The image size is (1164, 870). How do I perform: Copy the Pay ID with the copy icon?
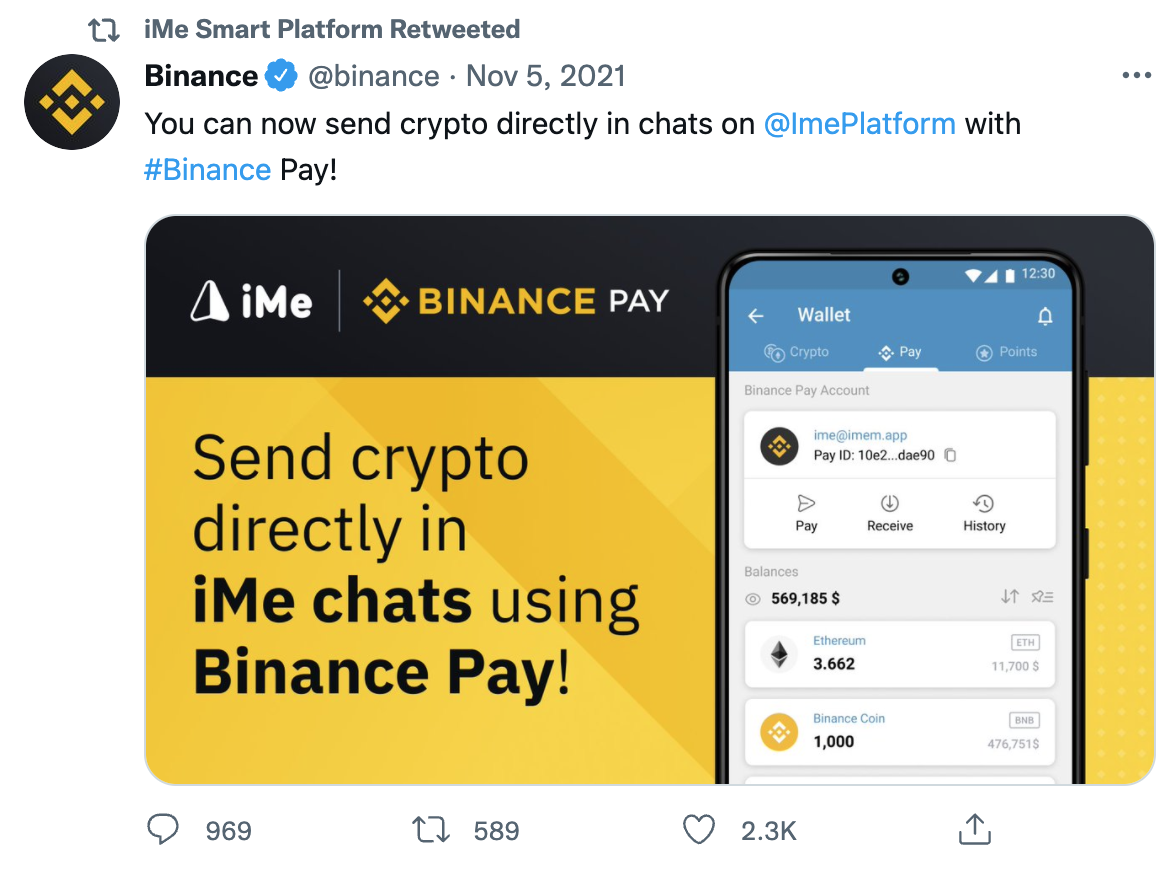click(x=950, y=453)
